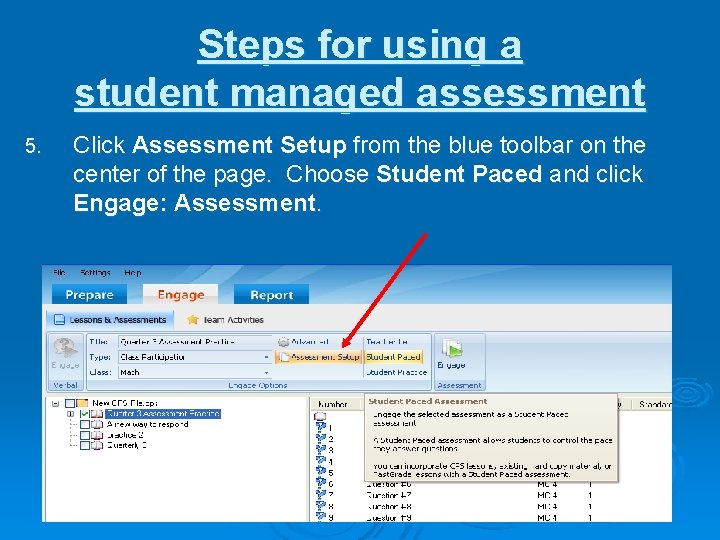Switch to the Report tab
The width and height of the screenshot is (720, 540).
coord(271,294)
